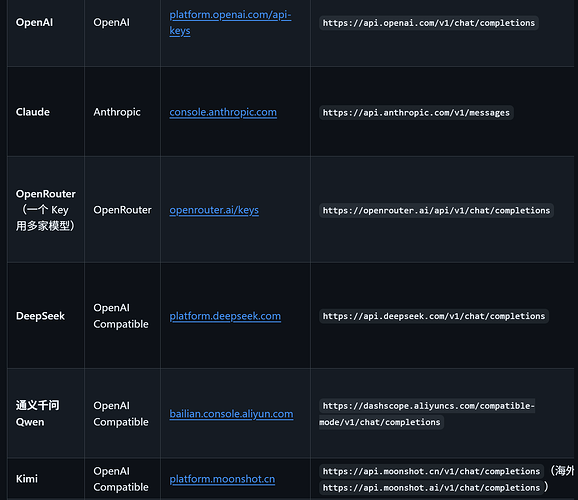
Task: Click the Kimi row name cell
Action: tap(46, 479)
